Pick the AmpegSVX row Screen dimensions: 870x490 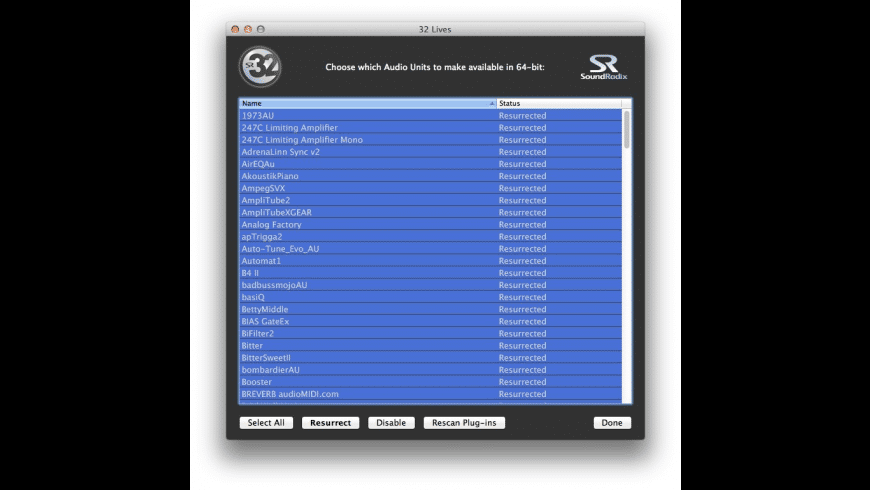pyautogui.click(x=431, y=188)
